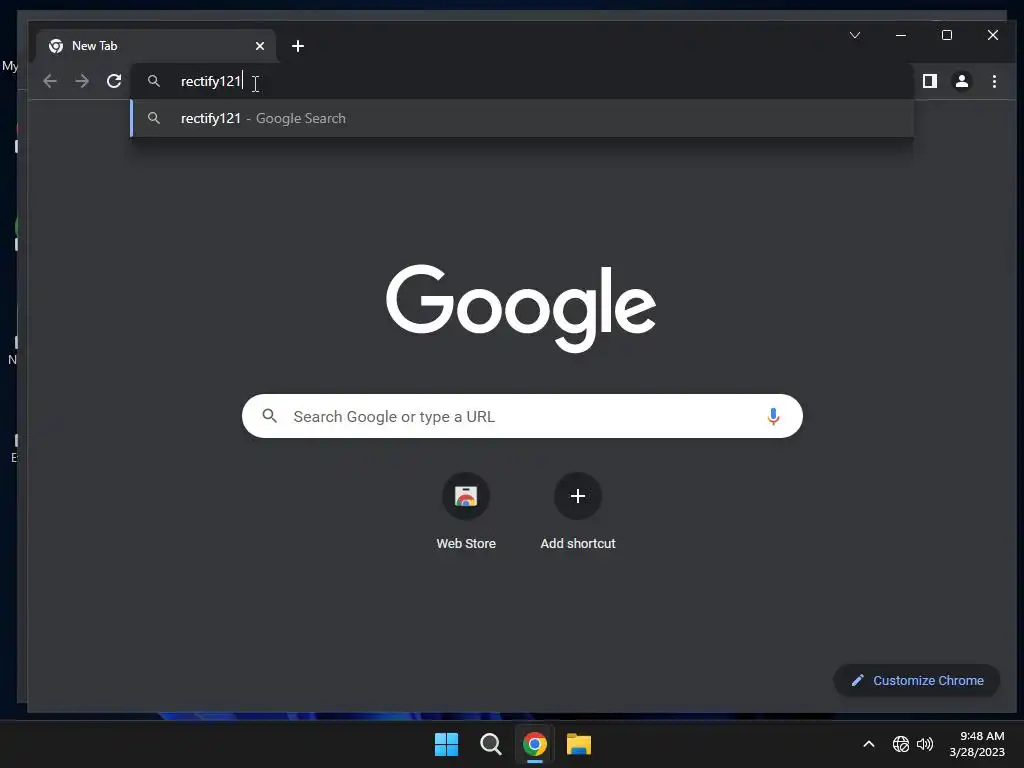Click the network globe tray icon

(x=901, y=744)
